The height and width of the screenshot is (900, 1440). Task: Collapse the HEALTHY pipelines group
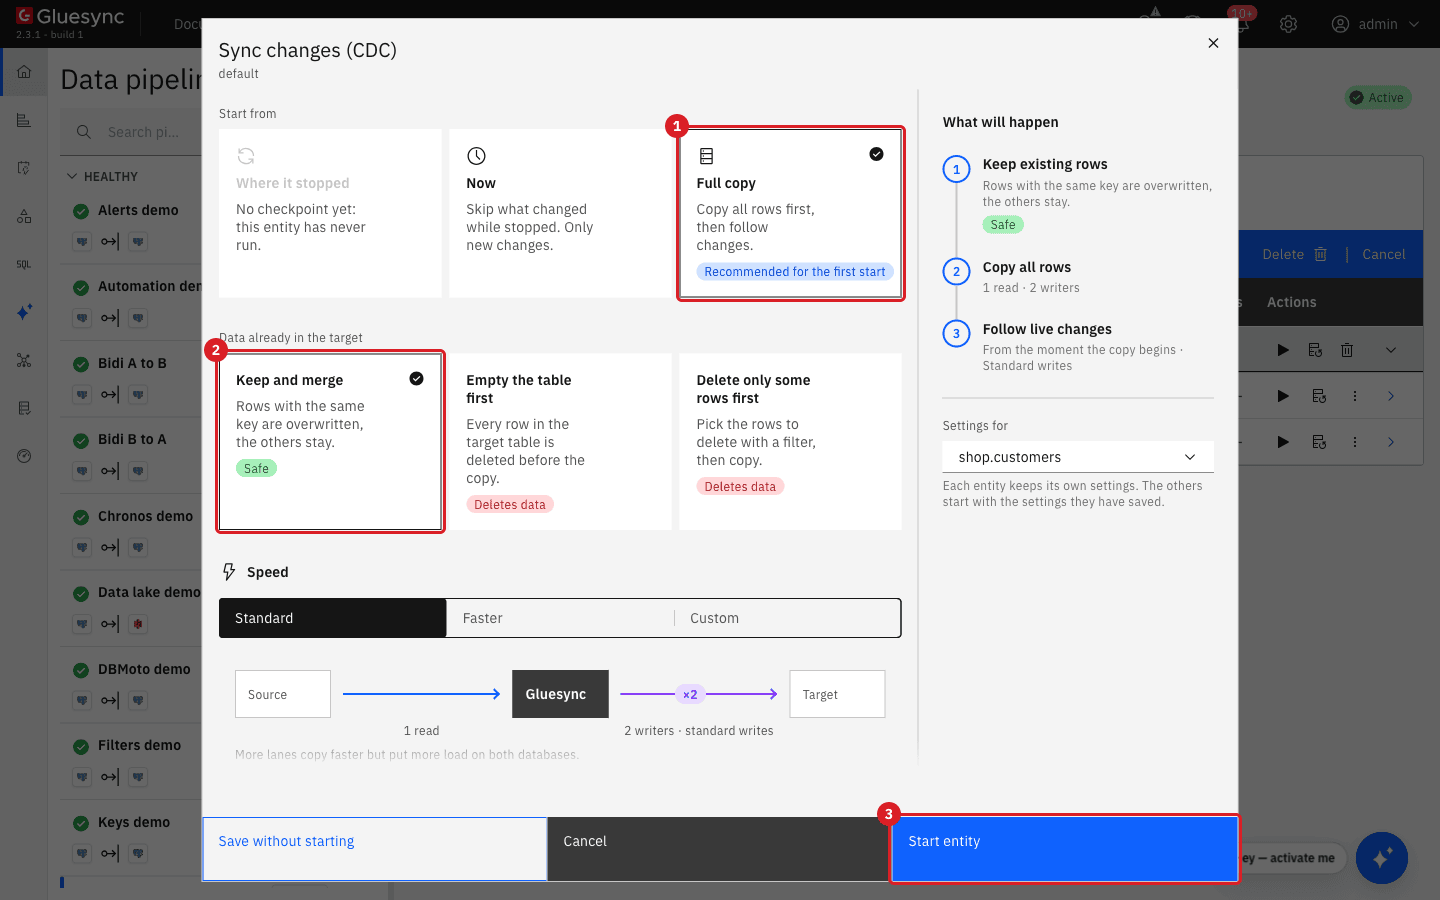[x=72, y=177]
